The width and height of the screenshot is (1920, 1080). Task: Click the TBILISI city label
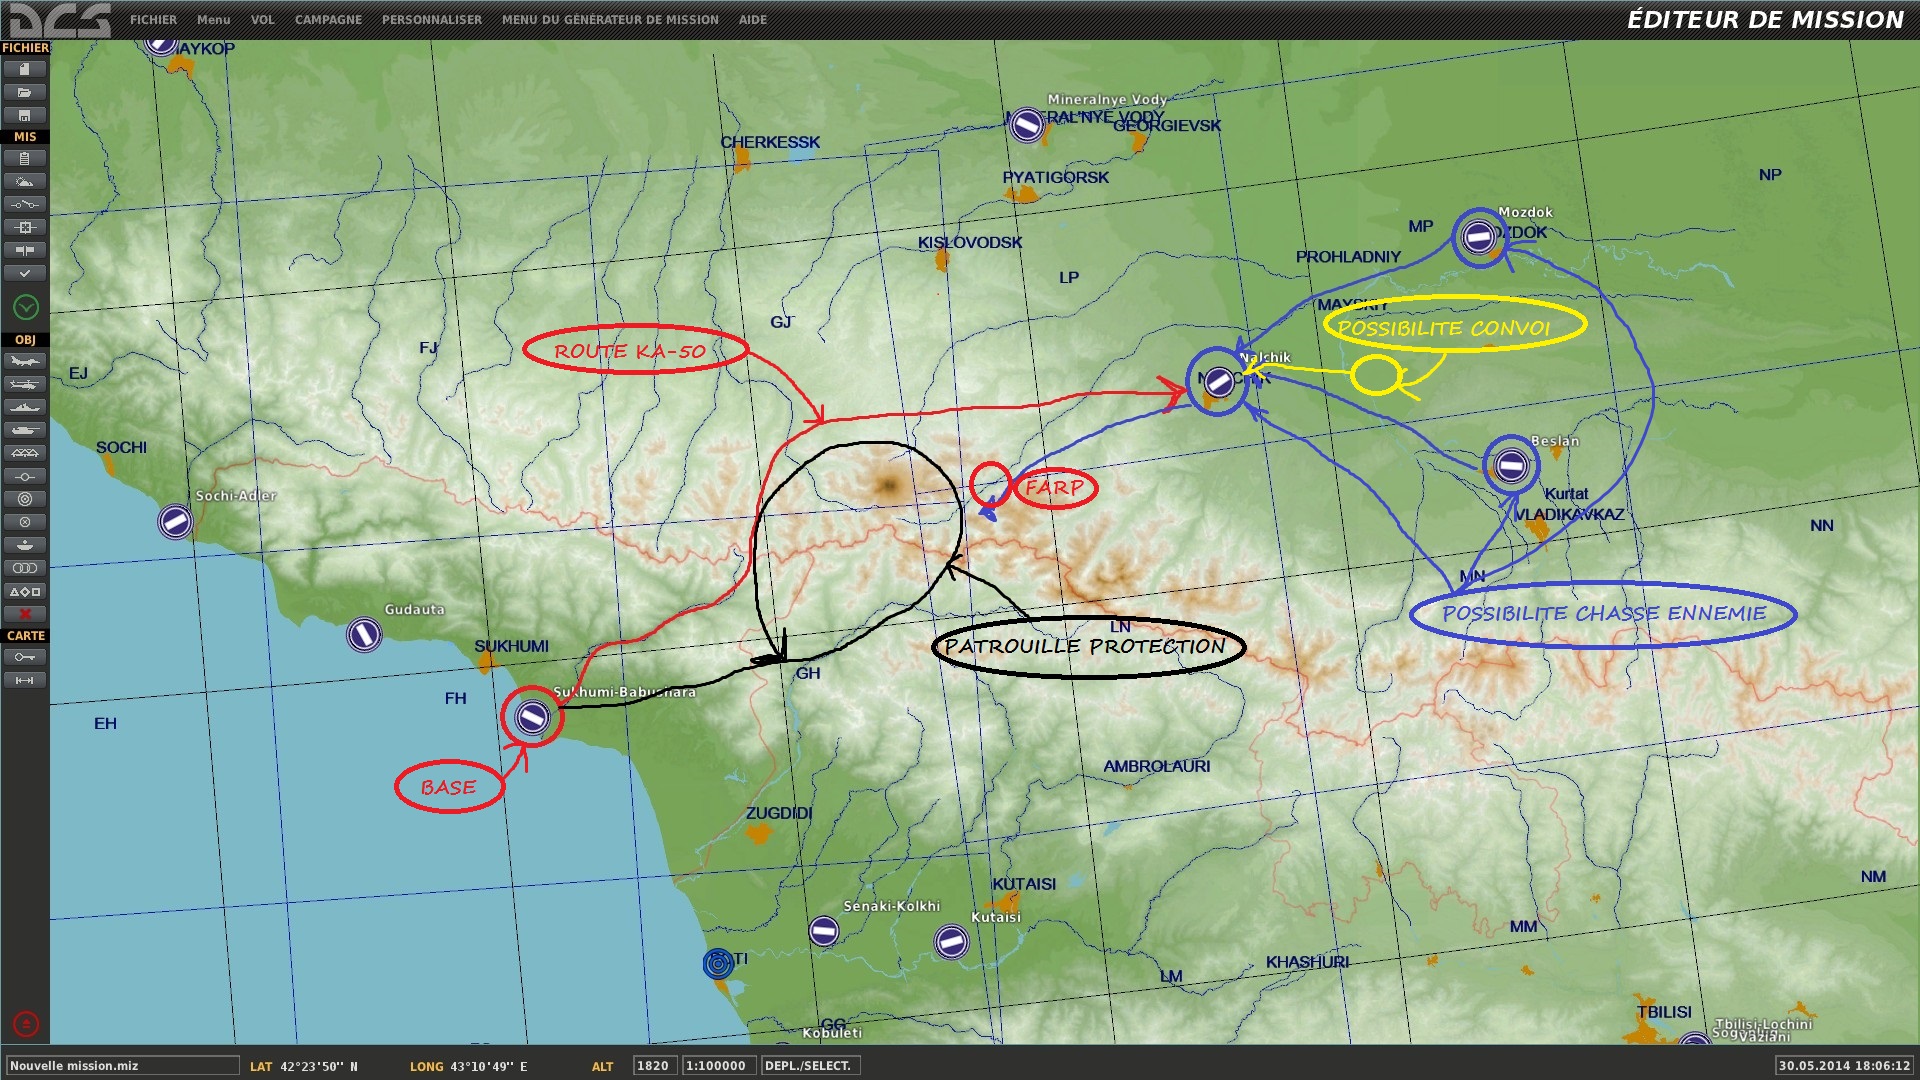(1664, 1012)
